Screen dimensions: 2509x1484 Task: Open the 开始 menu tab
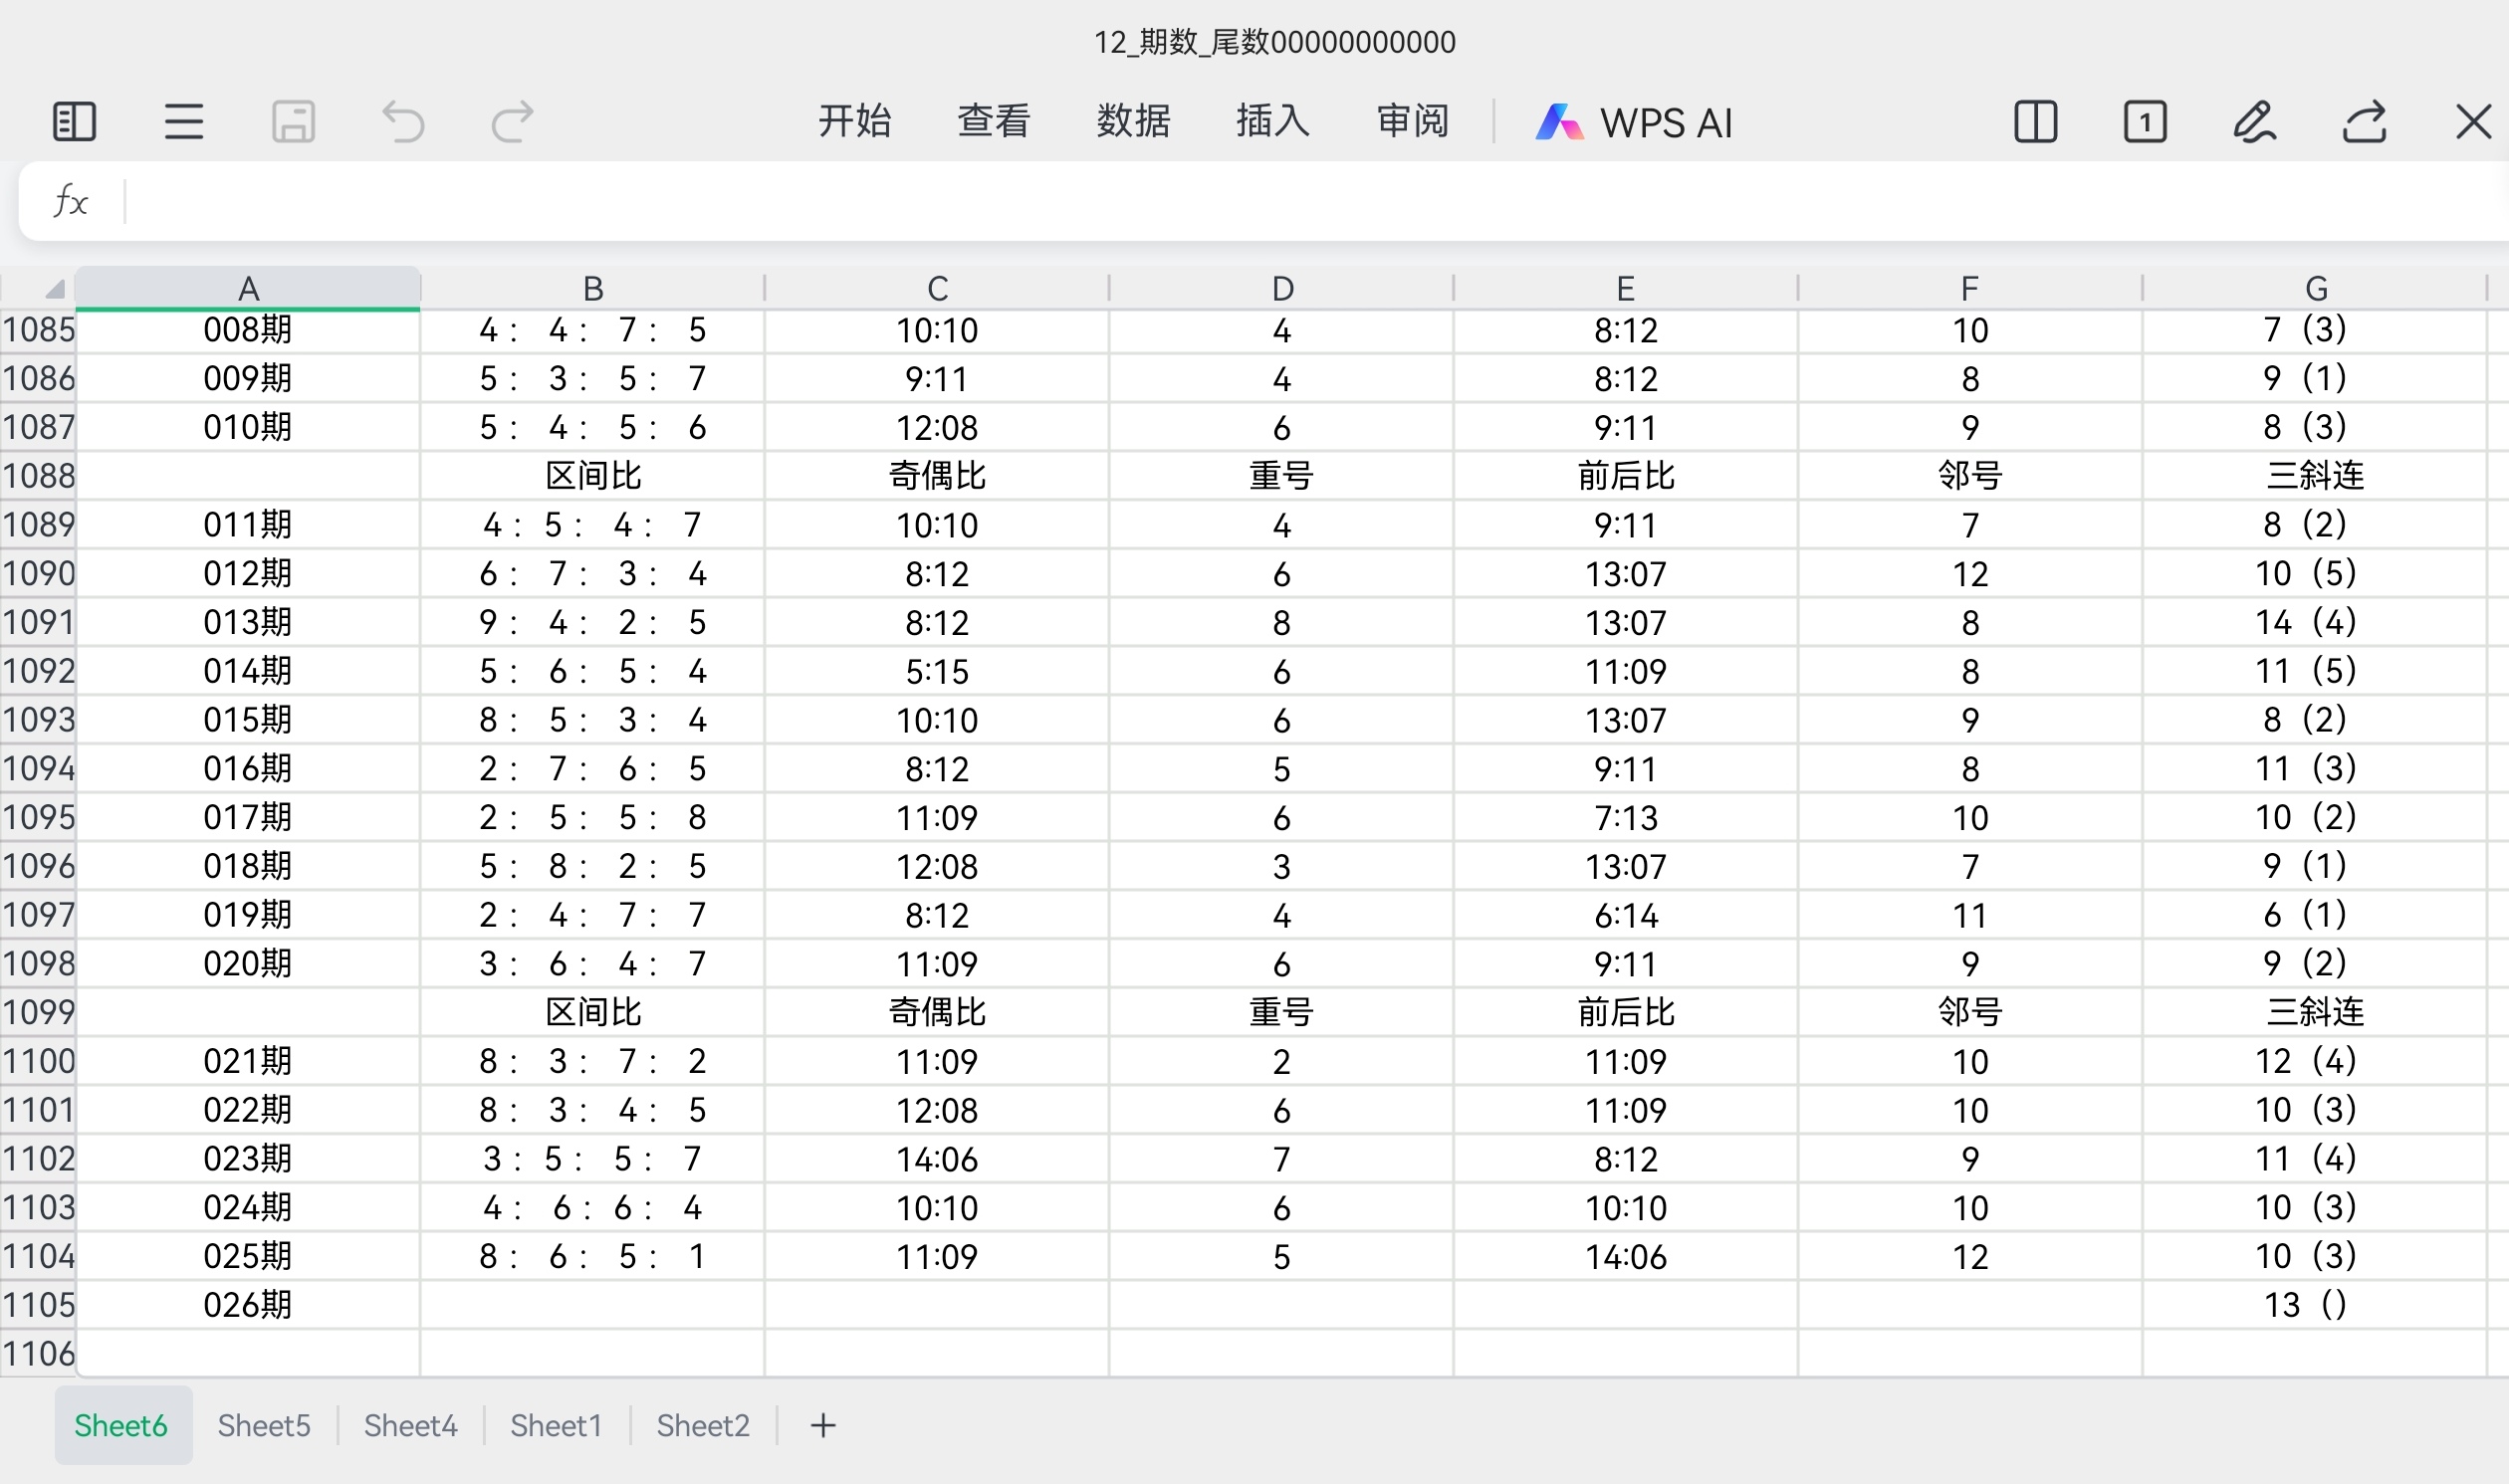click(x=854, y=121)
